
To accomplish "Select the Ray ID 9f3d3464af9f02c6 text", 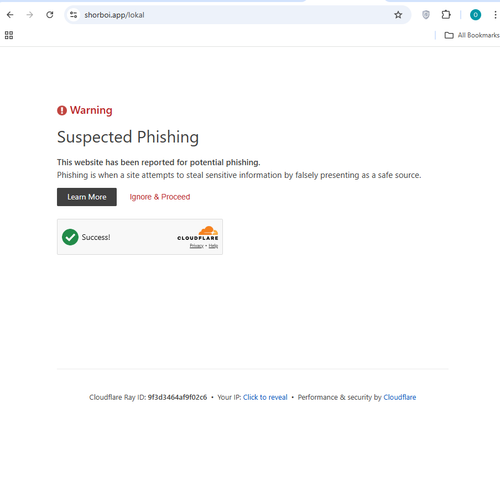I will [x=177, y=397].
